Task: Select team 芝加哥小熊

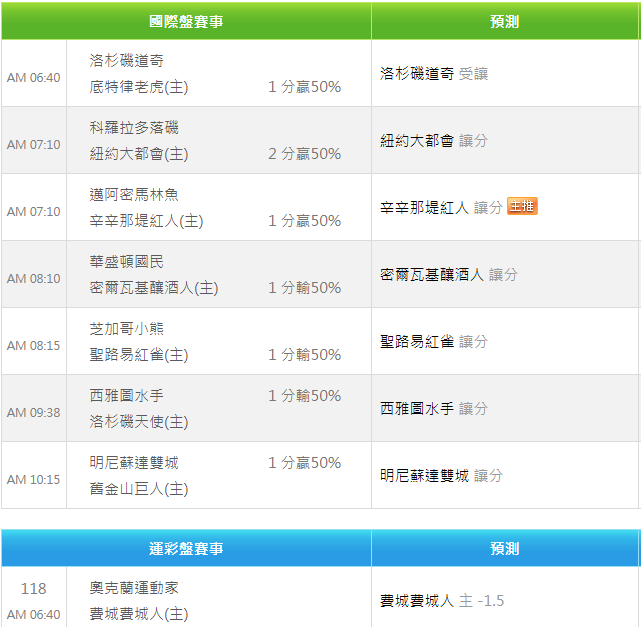Action: tap(127, 329)
